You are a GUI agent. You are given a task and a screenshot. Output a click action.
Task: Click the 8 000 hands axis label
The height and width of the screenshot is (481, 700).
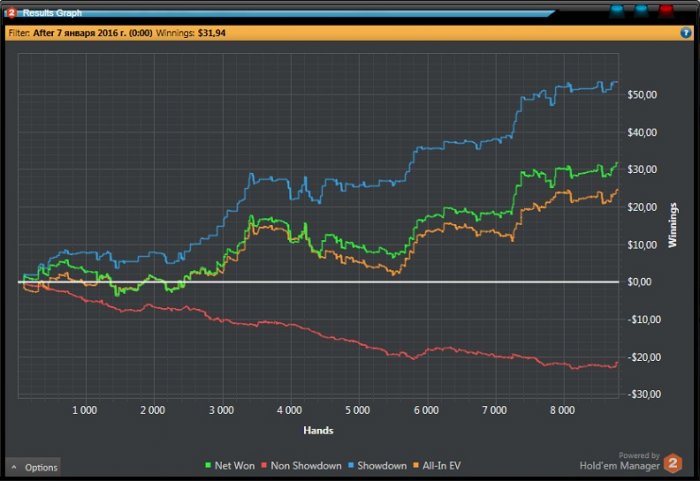pos(562,410)
